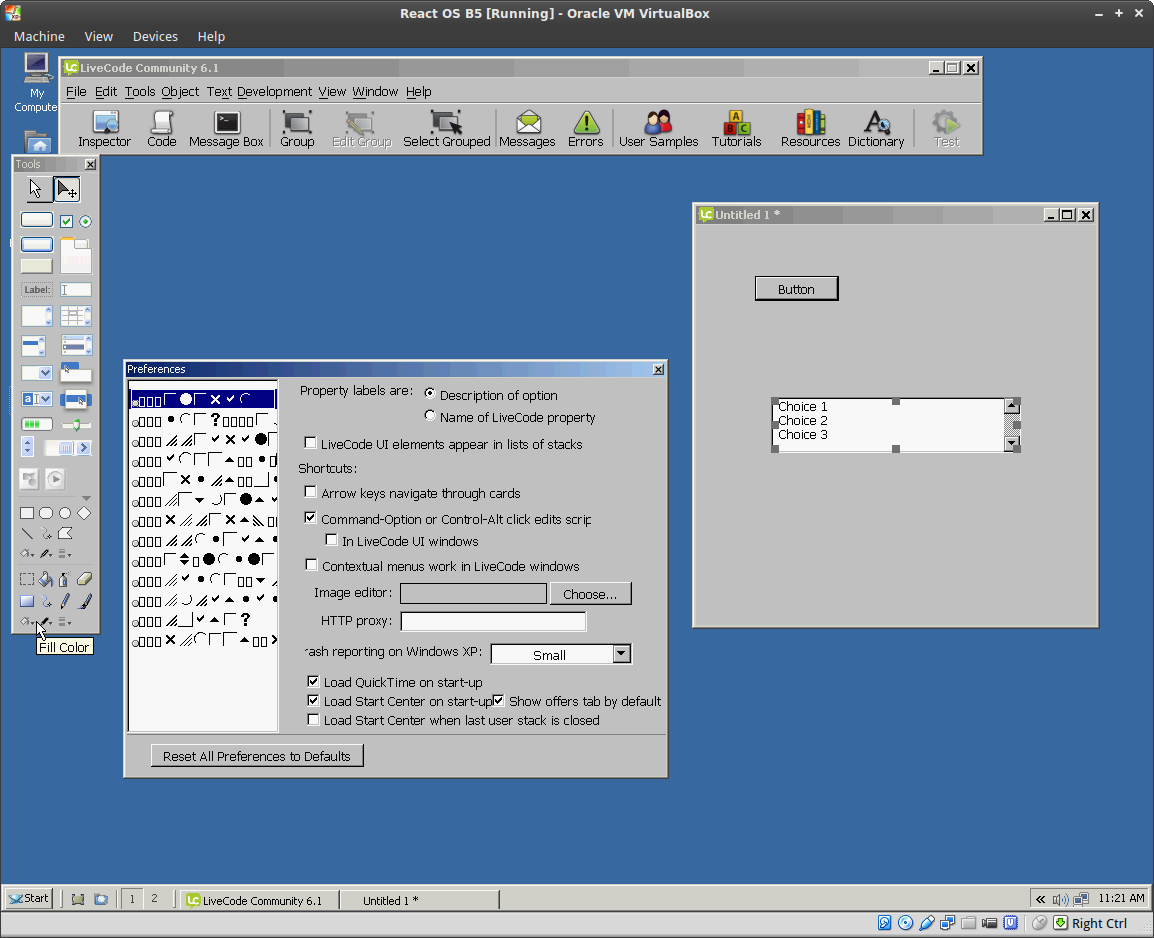Viewport: 1154px width, 938px height.
Task: Click scroll down arrow on Choice list field
Action: click(1012, 443)
